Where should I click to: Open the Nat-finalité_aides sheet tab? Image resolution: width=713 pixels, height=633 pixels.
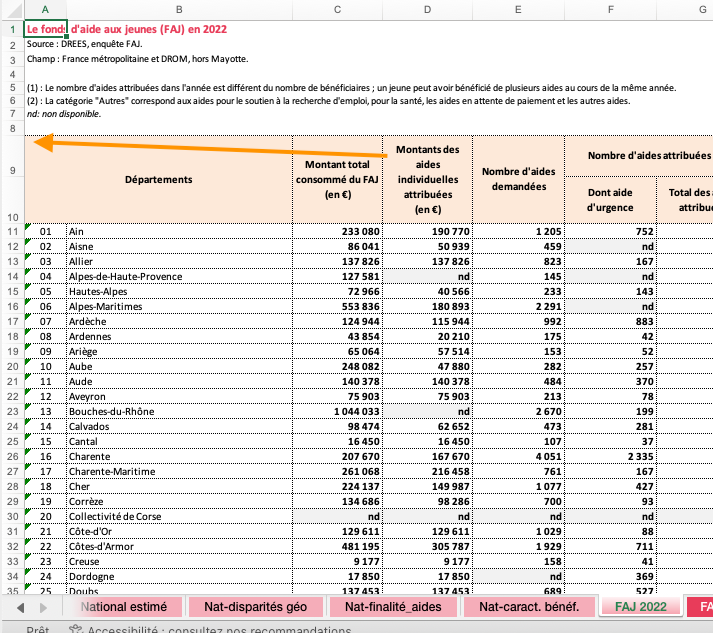tap(393, 606)
